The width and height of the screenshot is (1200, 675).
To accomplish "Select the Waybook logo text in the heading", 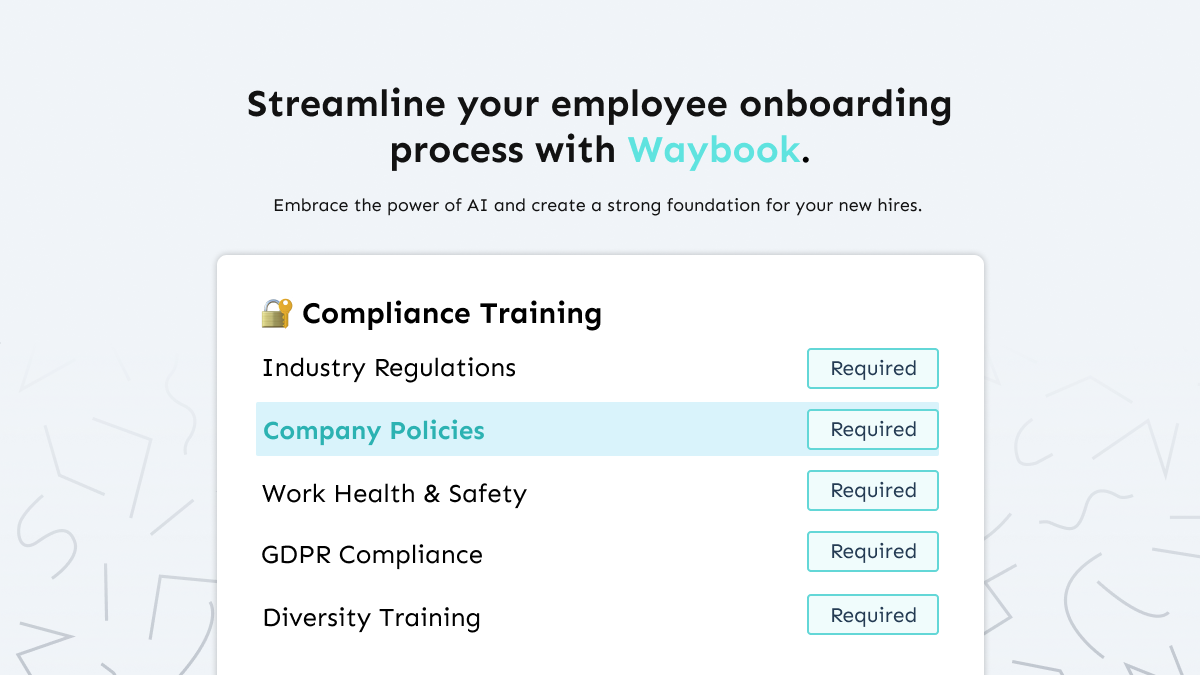I will (x=714, y=150).
